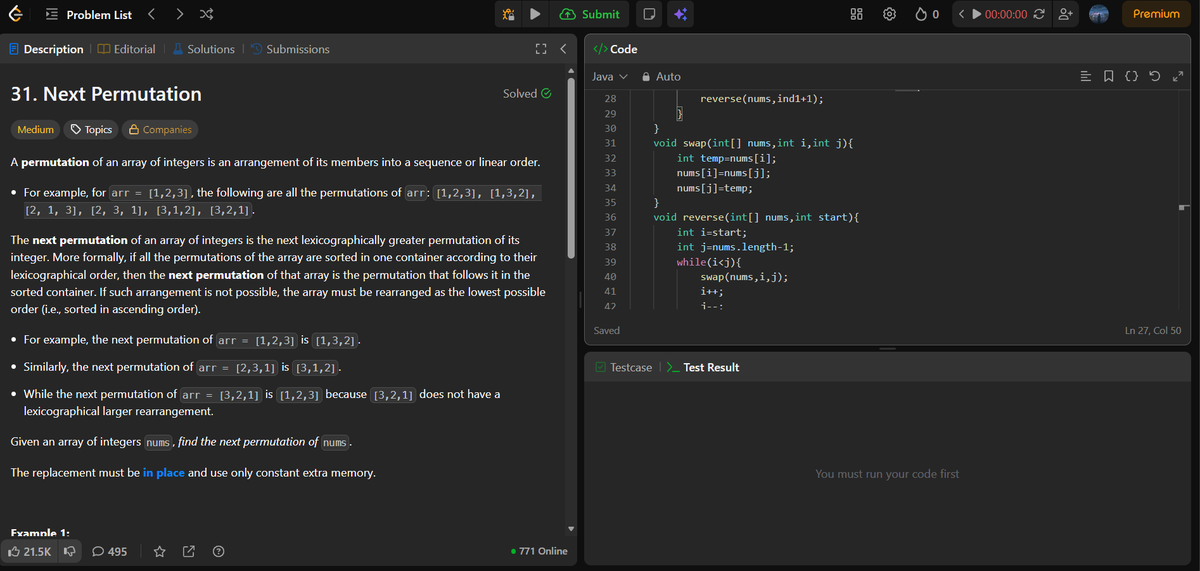Click the Solved status indicator
This screenshot has height=571, width=1200.
coord(527,94)
